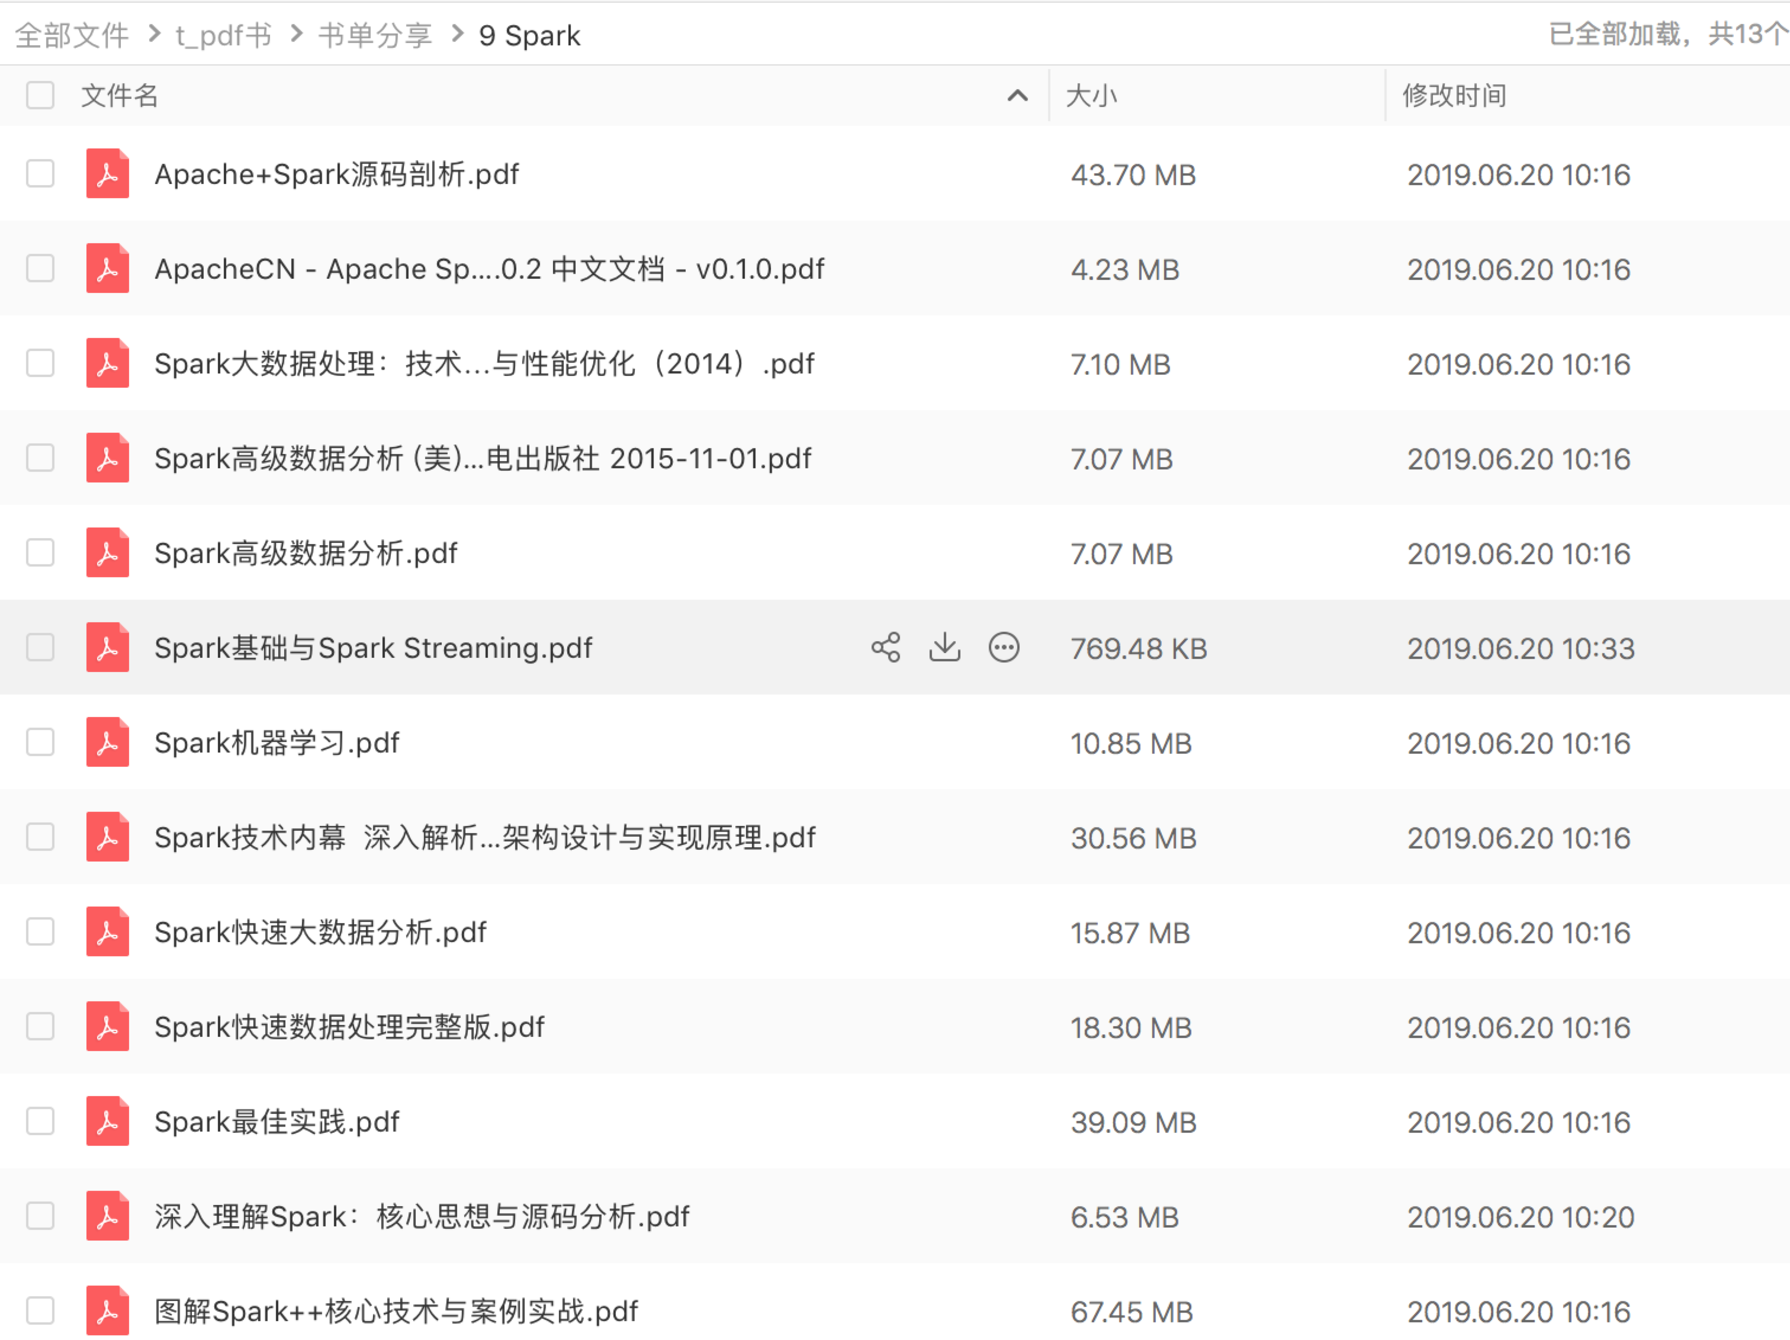The image size is (1790, 1340).
Task: Sort files by 文件名 column header
Action: (120, 96)
